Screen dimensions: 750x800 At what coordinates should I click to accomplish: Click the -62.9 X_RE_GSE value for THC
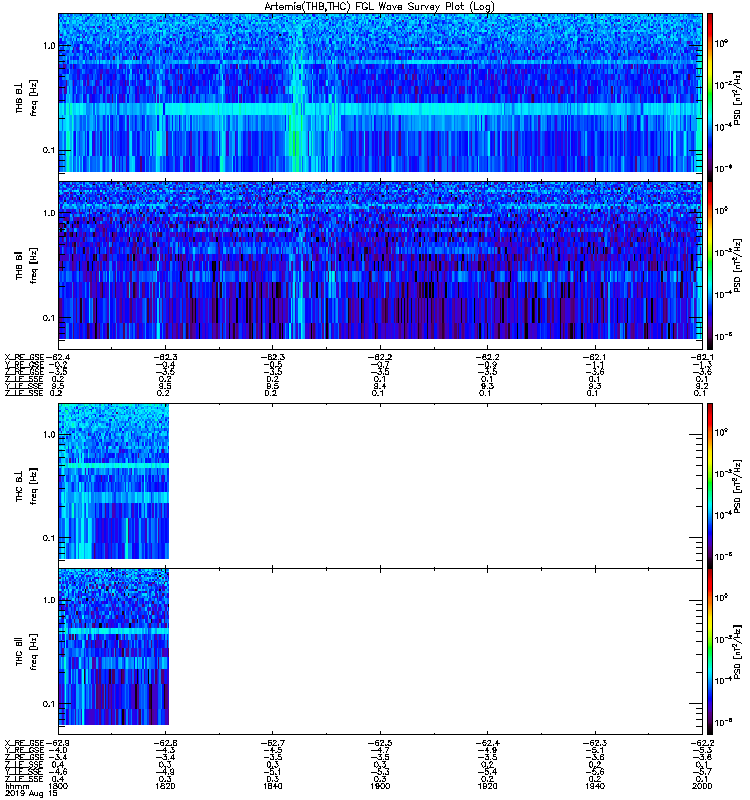(x=58, y=743)
